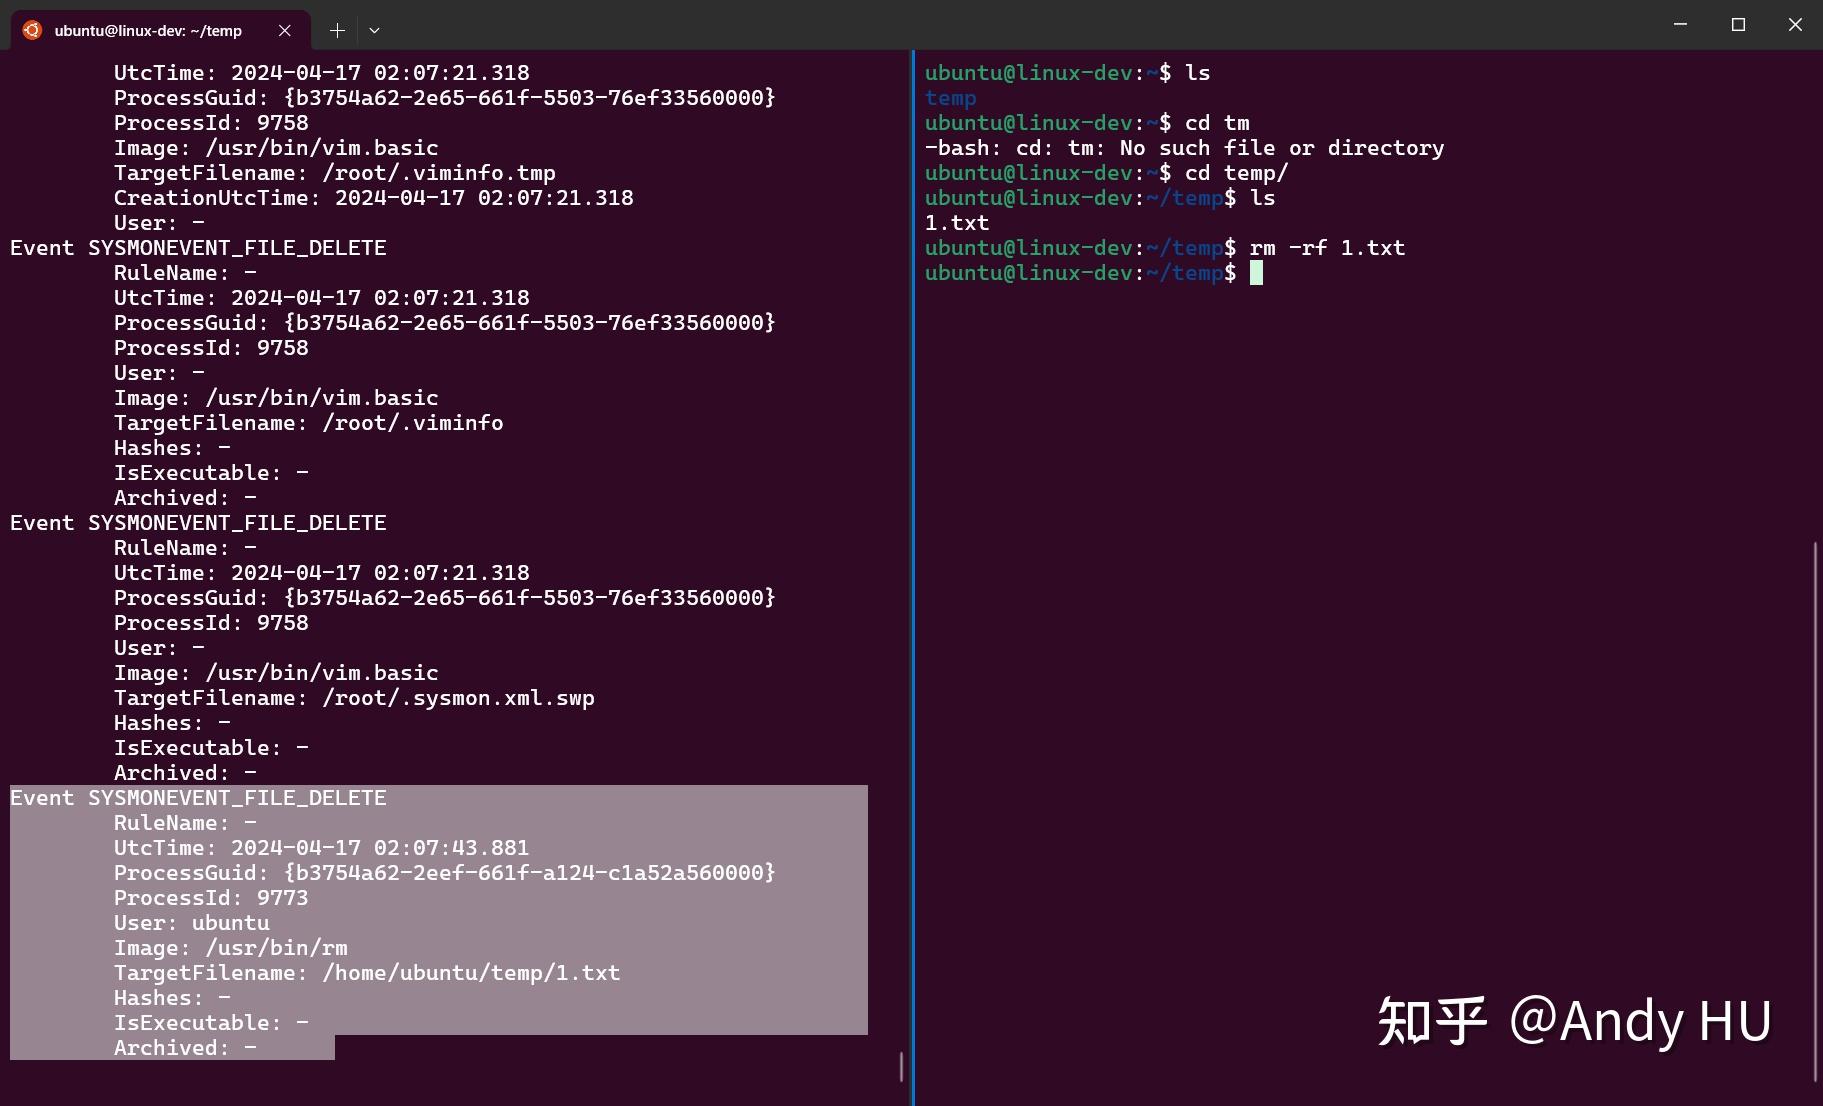Open a new tab with the plus icon
Image resolution: width=1823 pixels, height=1106 pixels.
pos(337,30)
